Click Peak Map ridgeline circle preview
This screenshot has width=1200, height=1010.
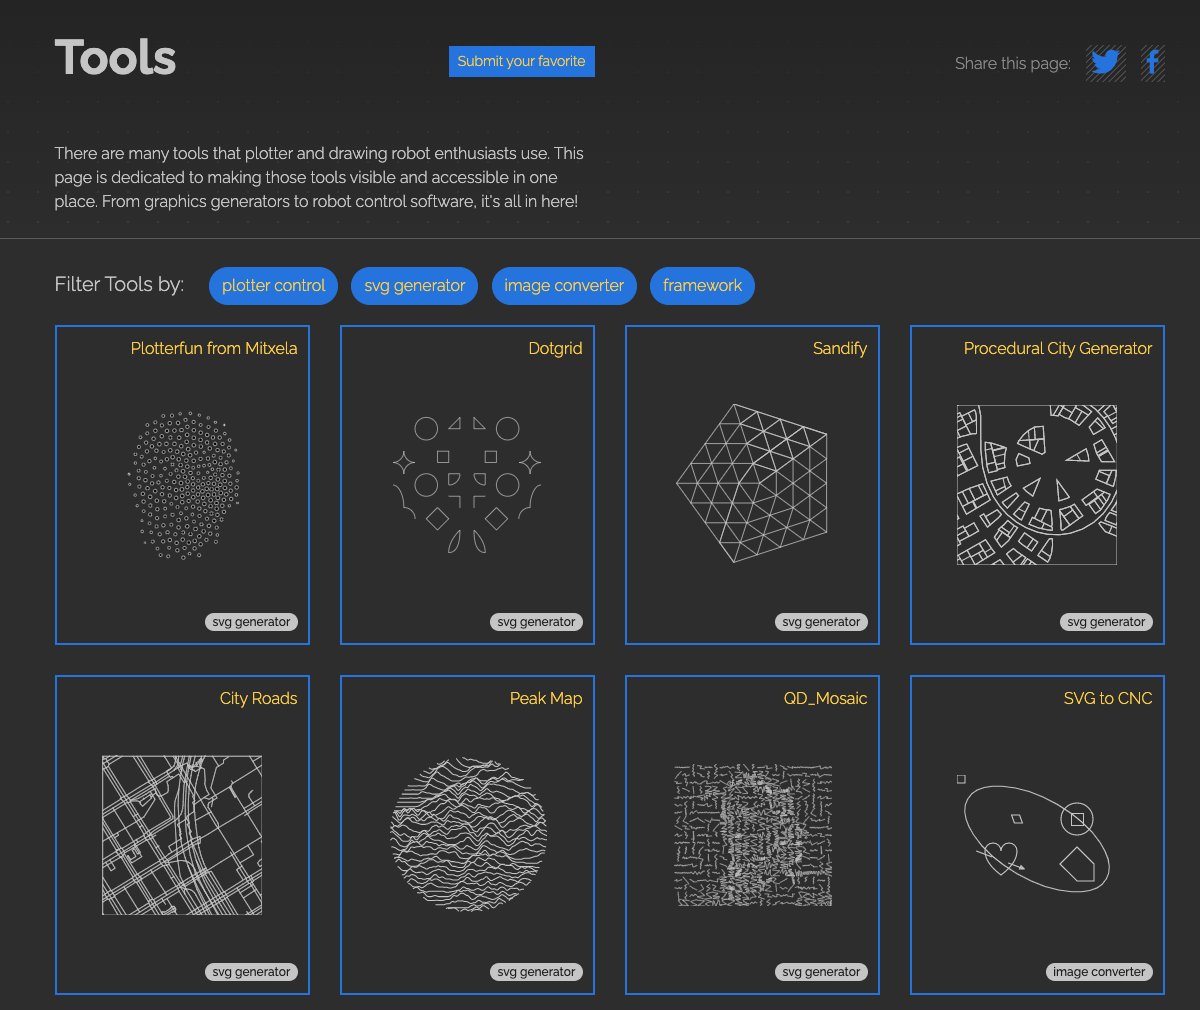pos(468,835)
